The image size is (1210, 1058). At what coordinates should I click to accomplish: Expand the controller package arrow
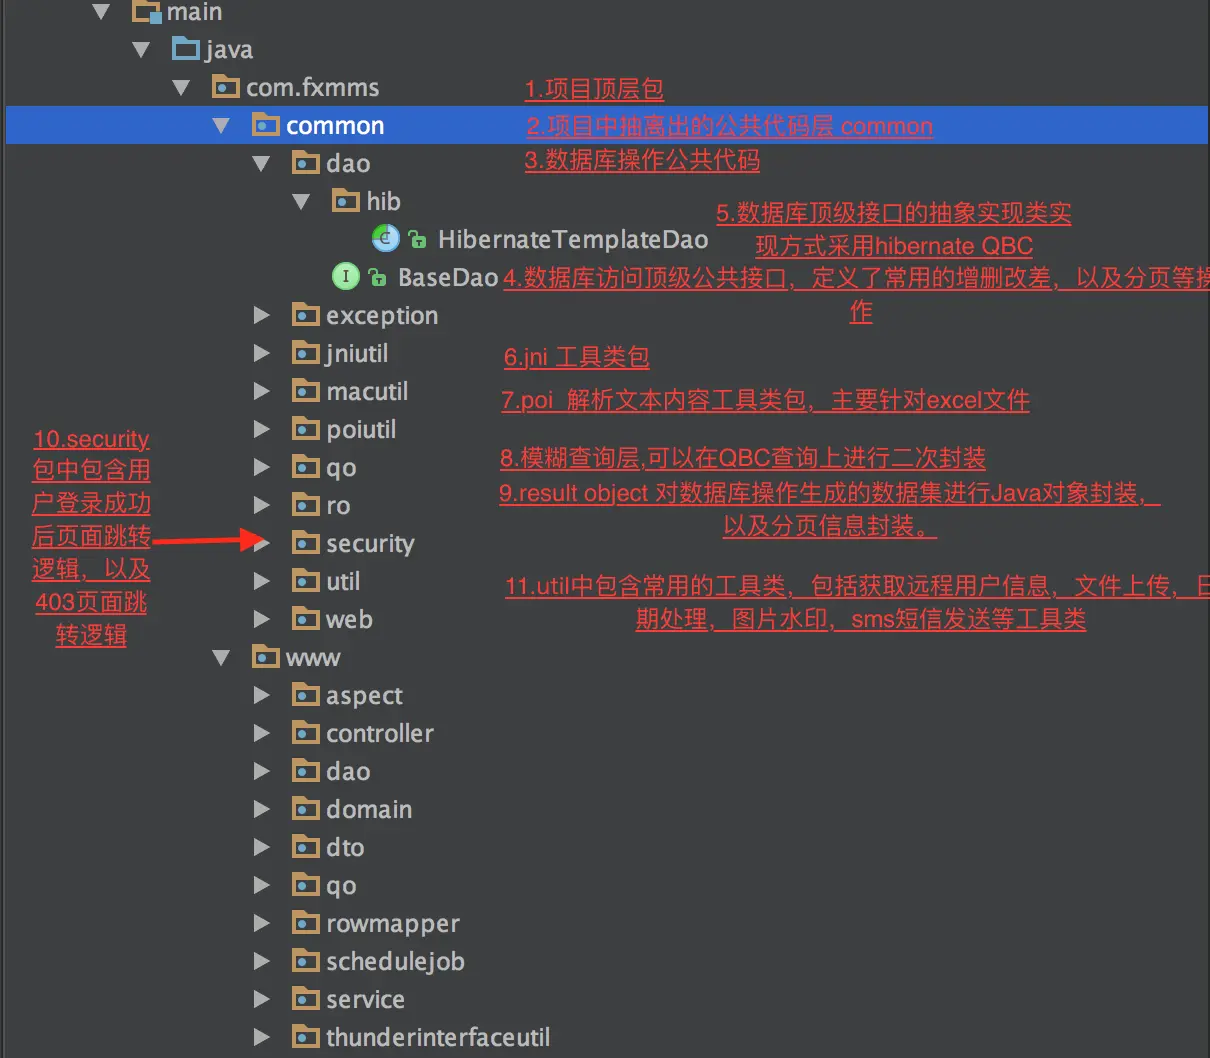[262, 733]
